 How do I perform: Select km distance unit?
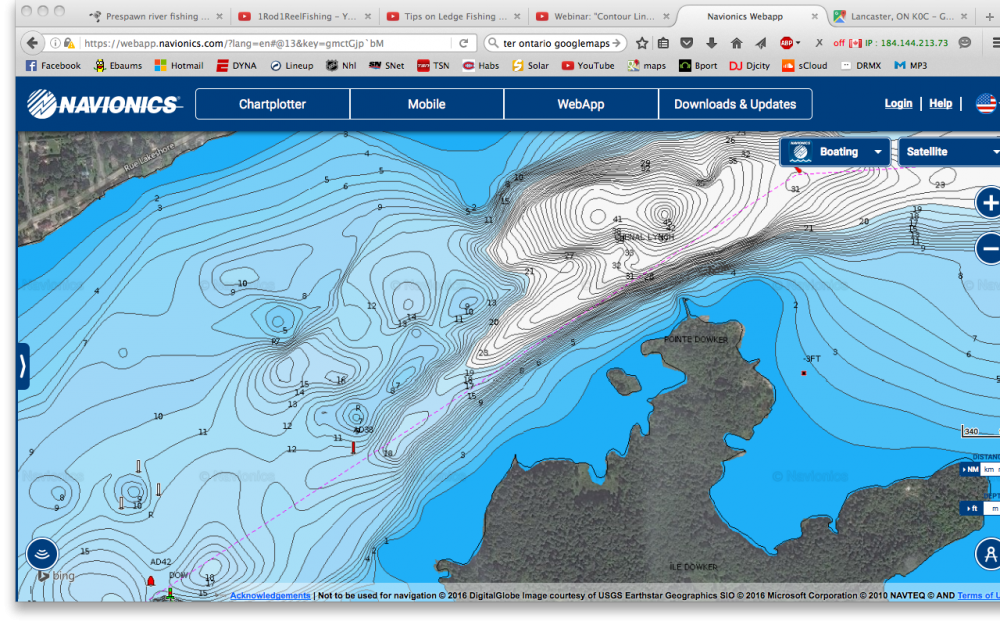point(989,469)
